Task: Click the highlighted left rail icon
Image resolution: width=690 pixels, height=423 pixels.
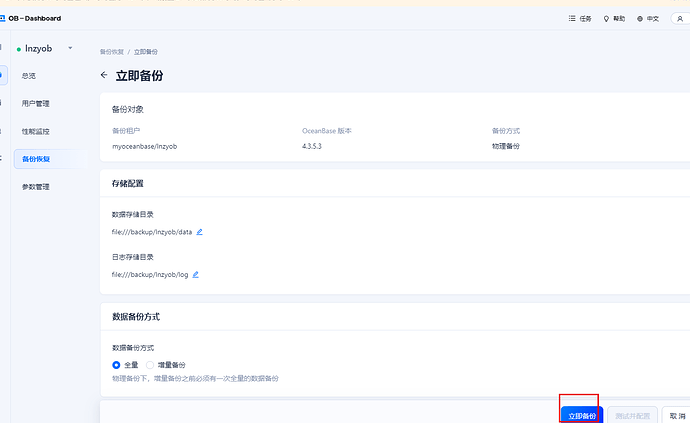Action: click(3, 75)
